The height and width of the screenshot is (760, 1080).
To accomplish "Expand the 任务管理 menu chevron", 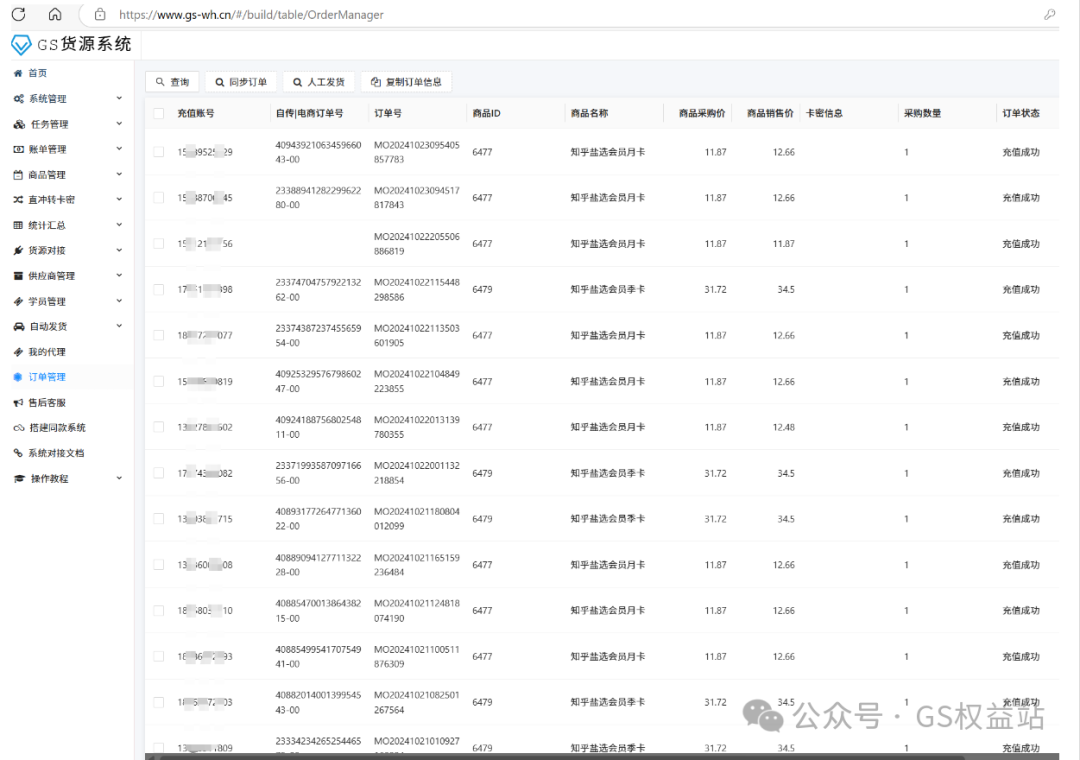I will coord(119,124).
